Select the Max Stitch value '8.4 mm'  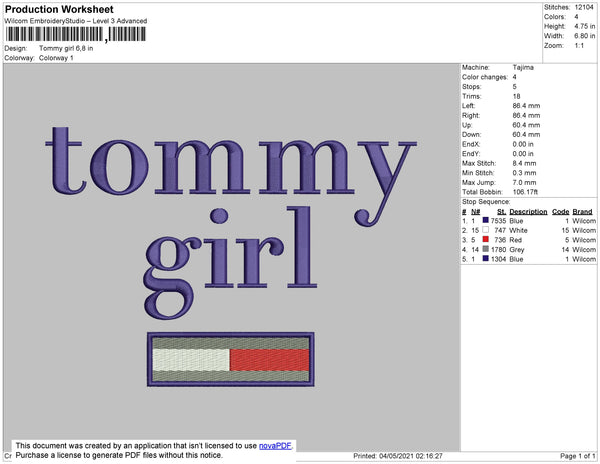pos(524,163)
